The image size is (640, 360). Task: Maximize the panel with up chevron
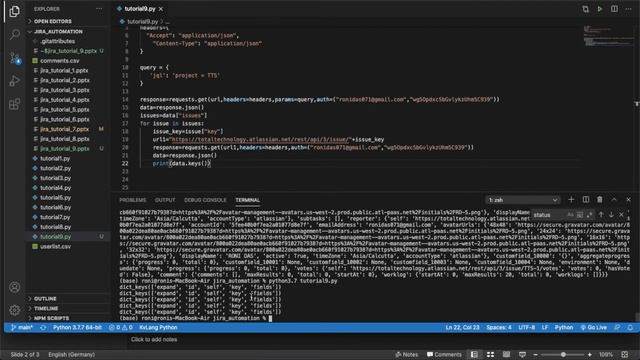tap(614, 200)
